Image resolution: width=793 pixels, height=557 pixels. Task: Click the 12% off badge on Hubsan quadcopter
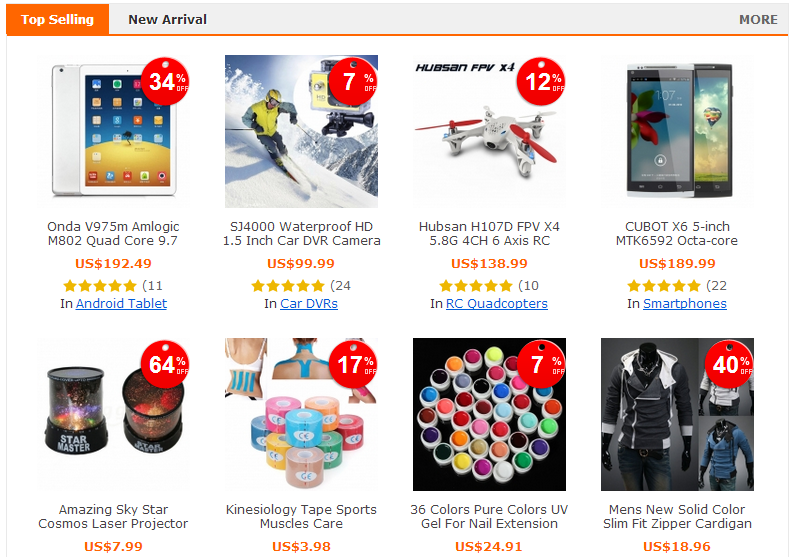541,81
